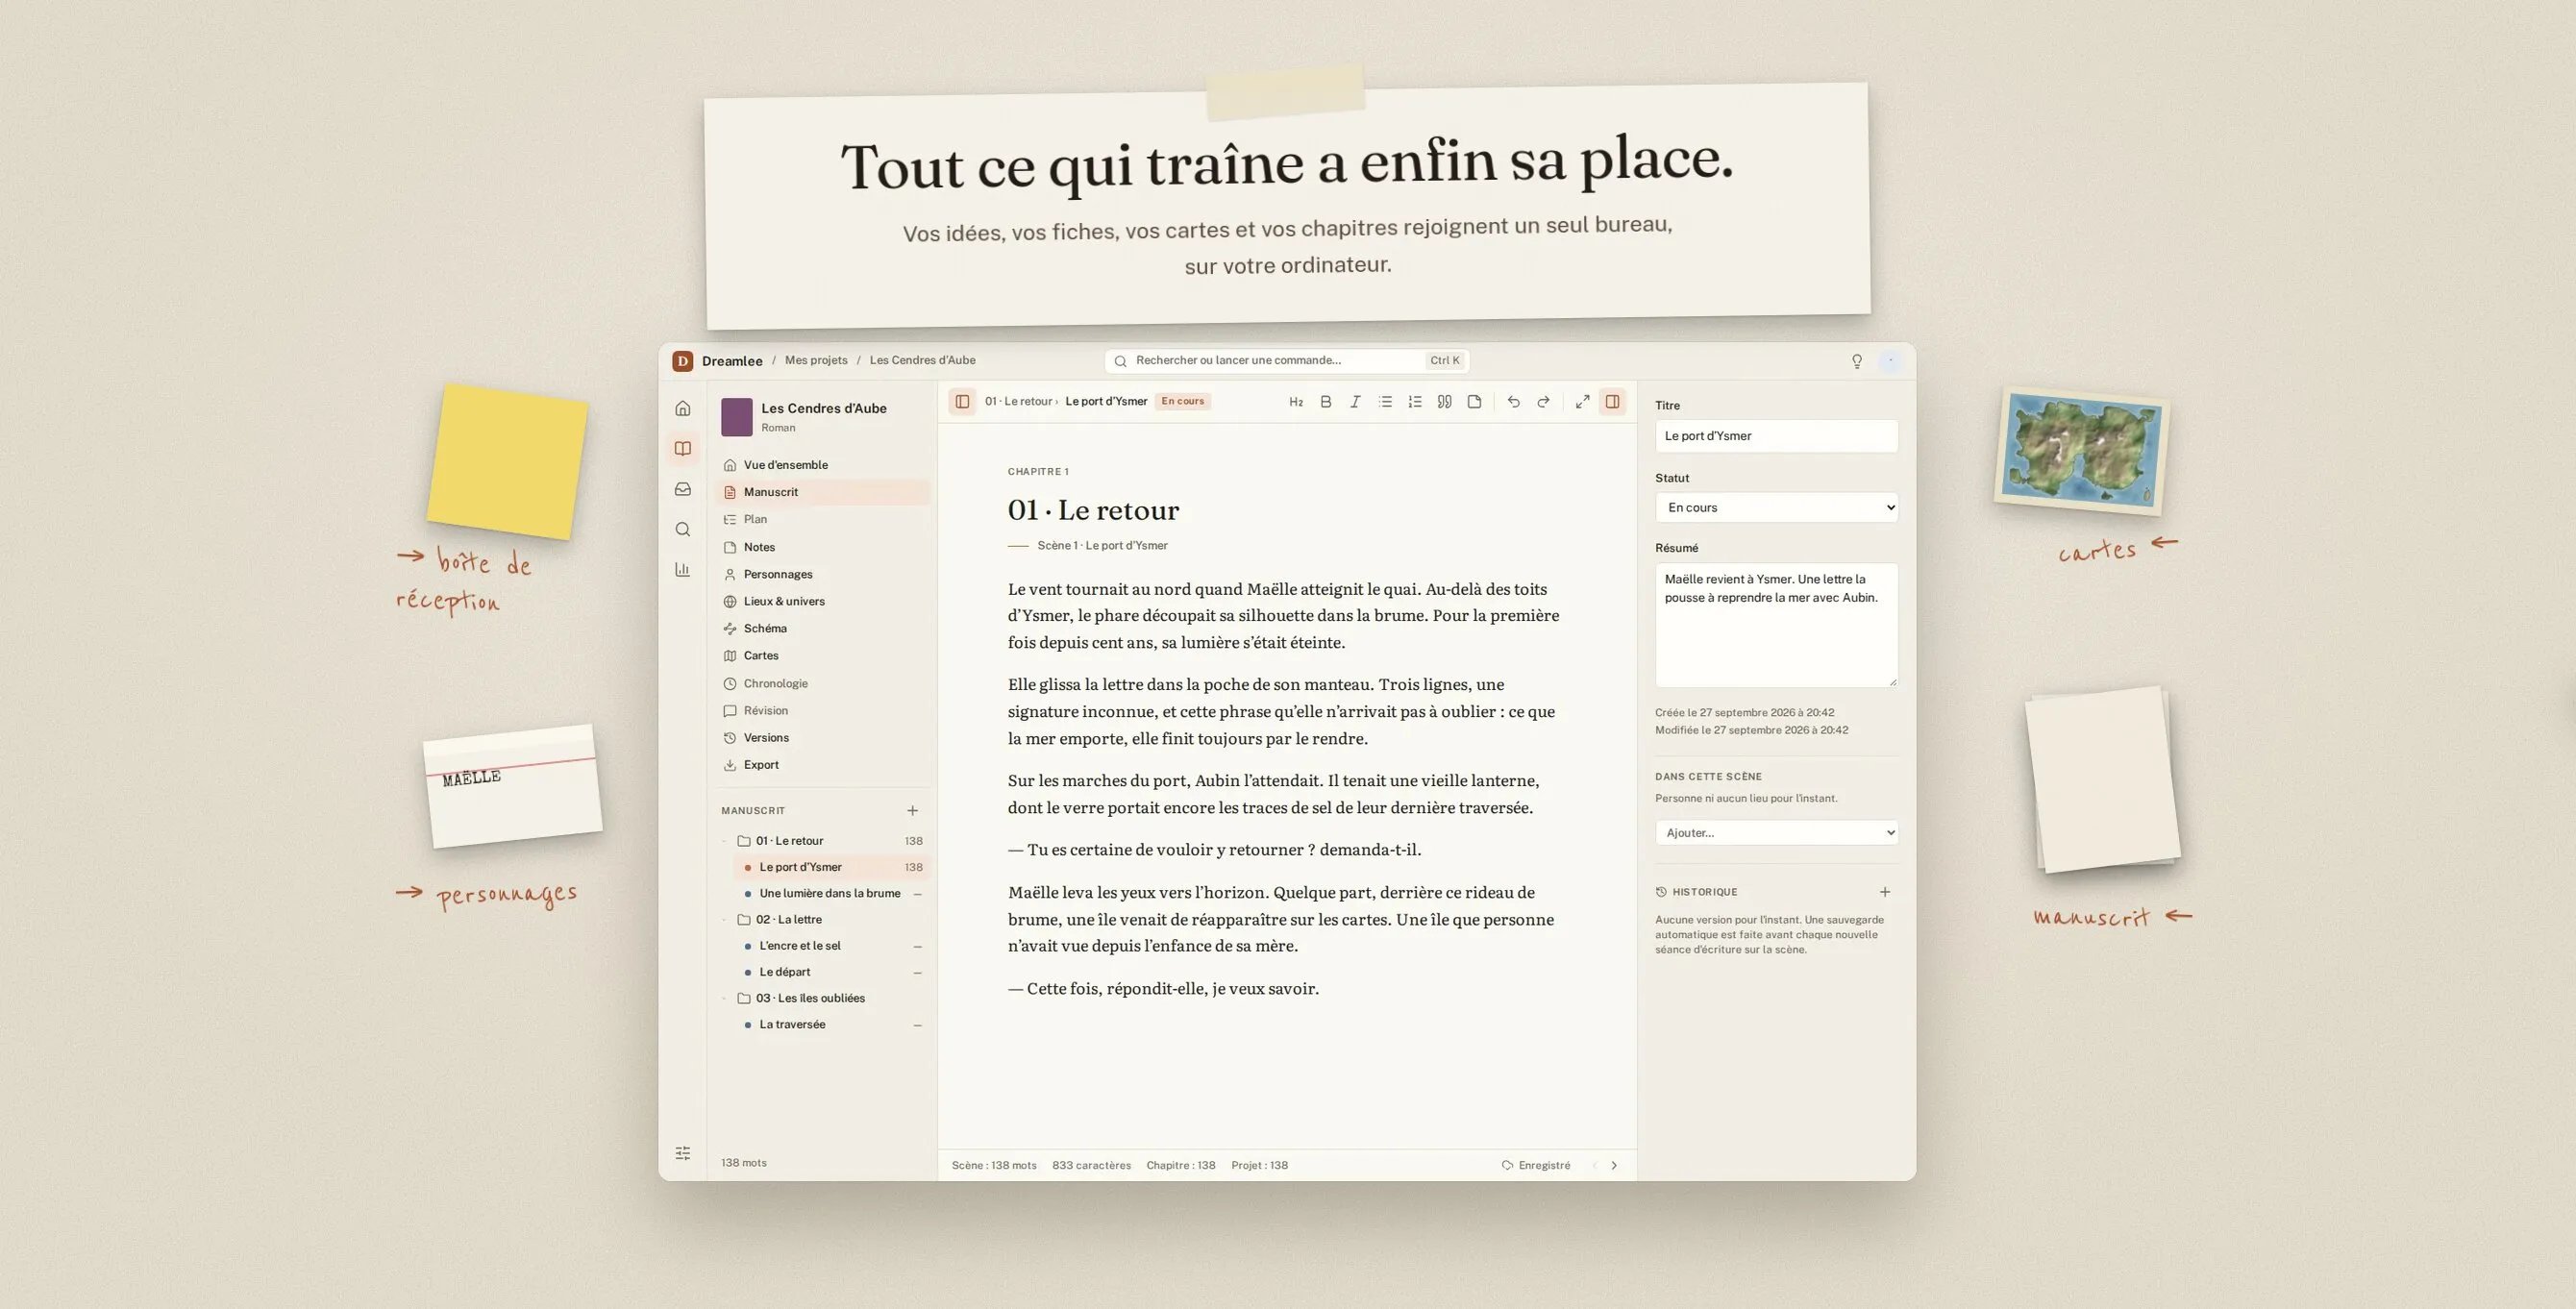Insert a numbered list
This screenshot has height=1309, width=2576.
point(1415,401)
